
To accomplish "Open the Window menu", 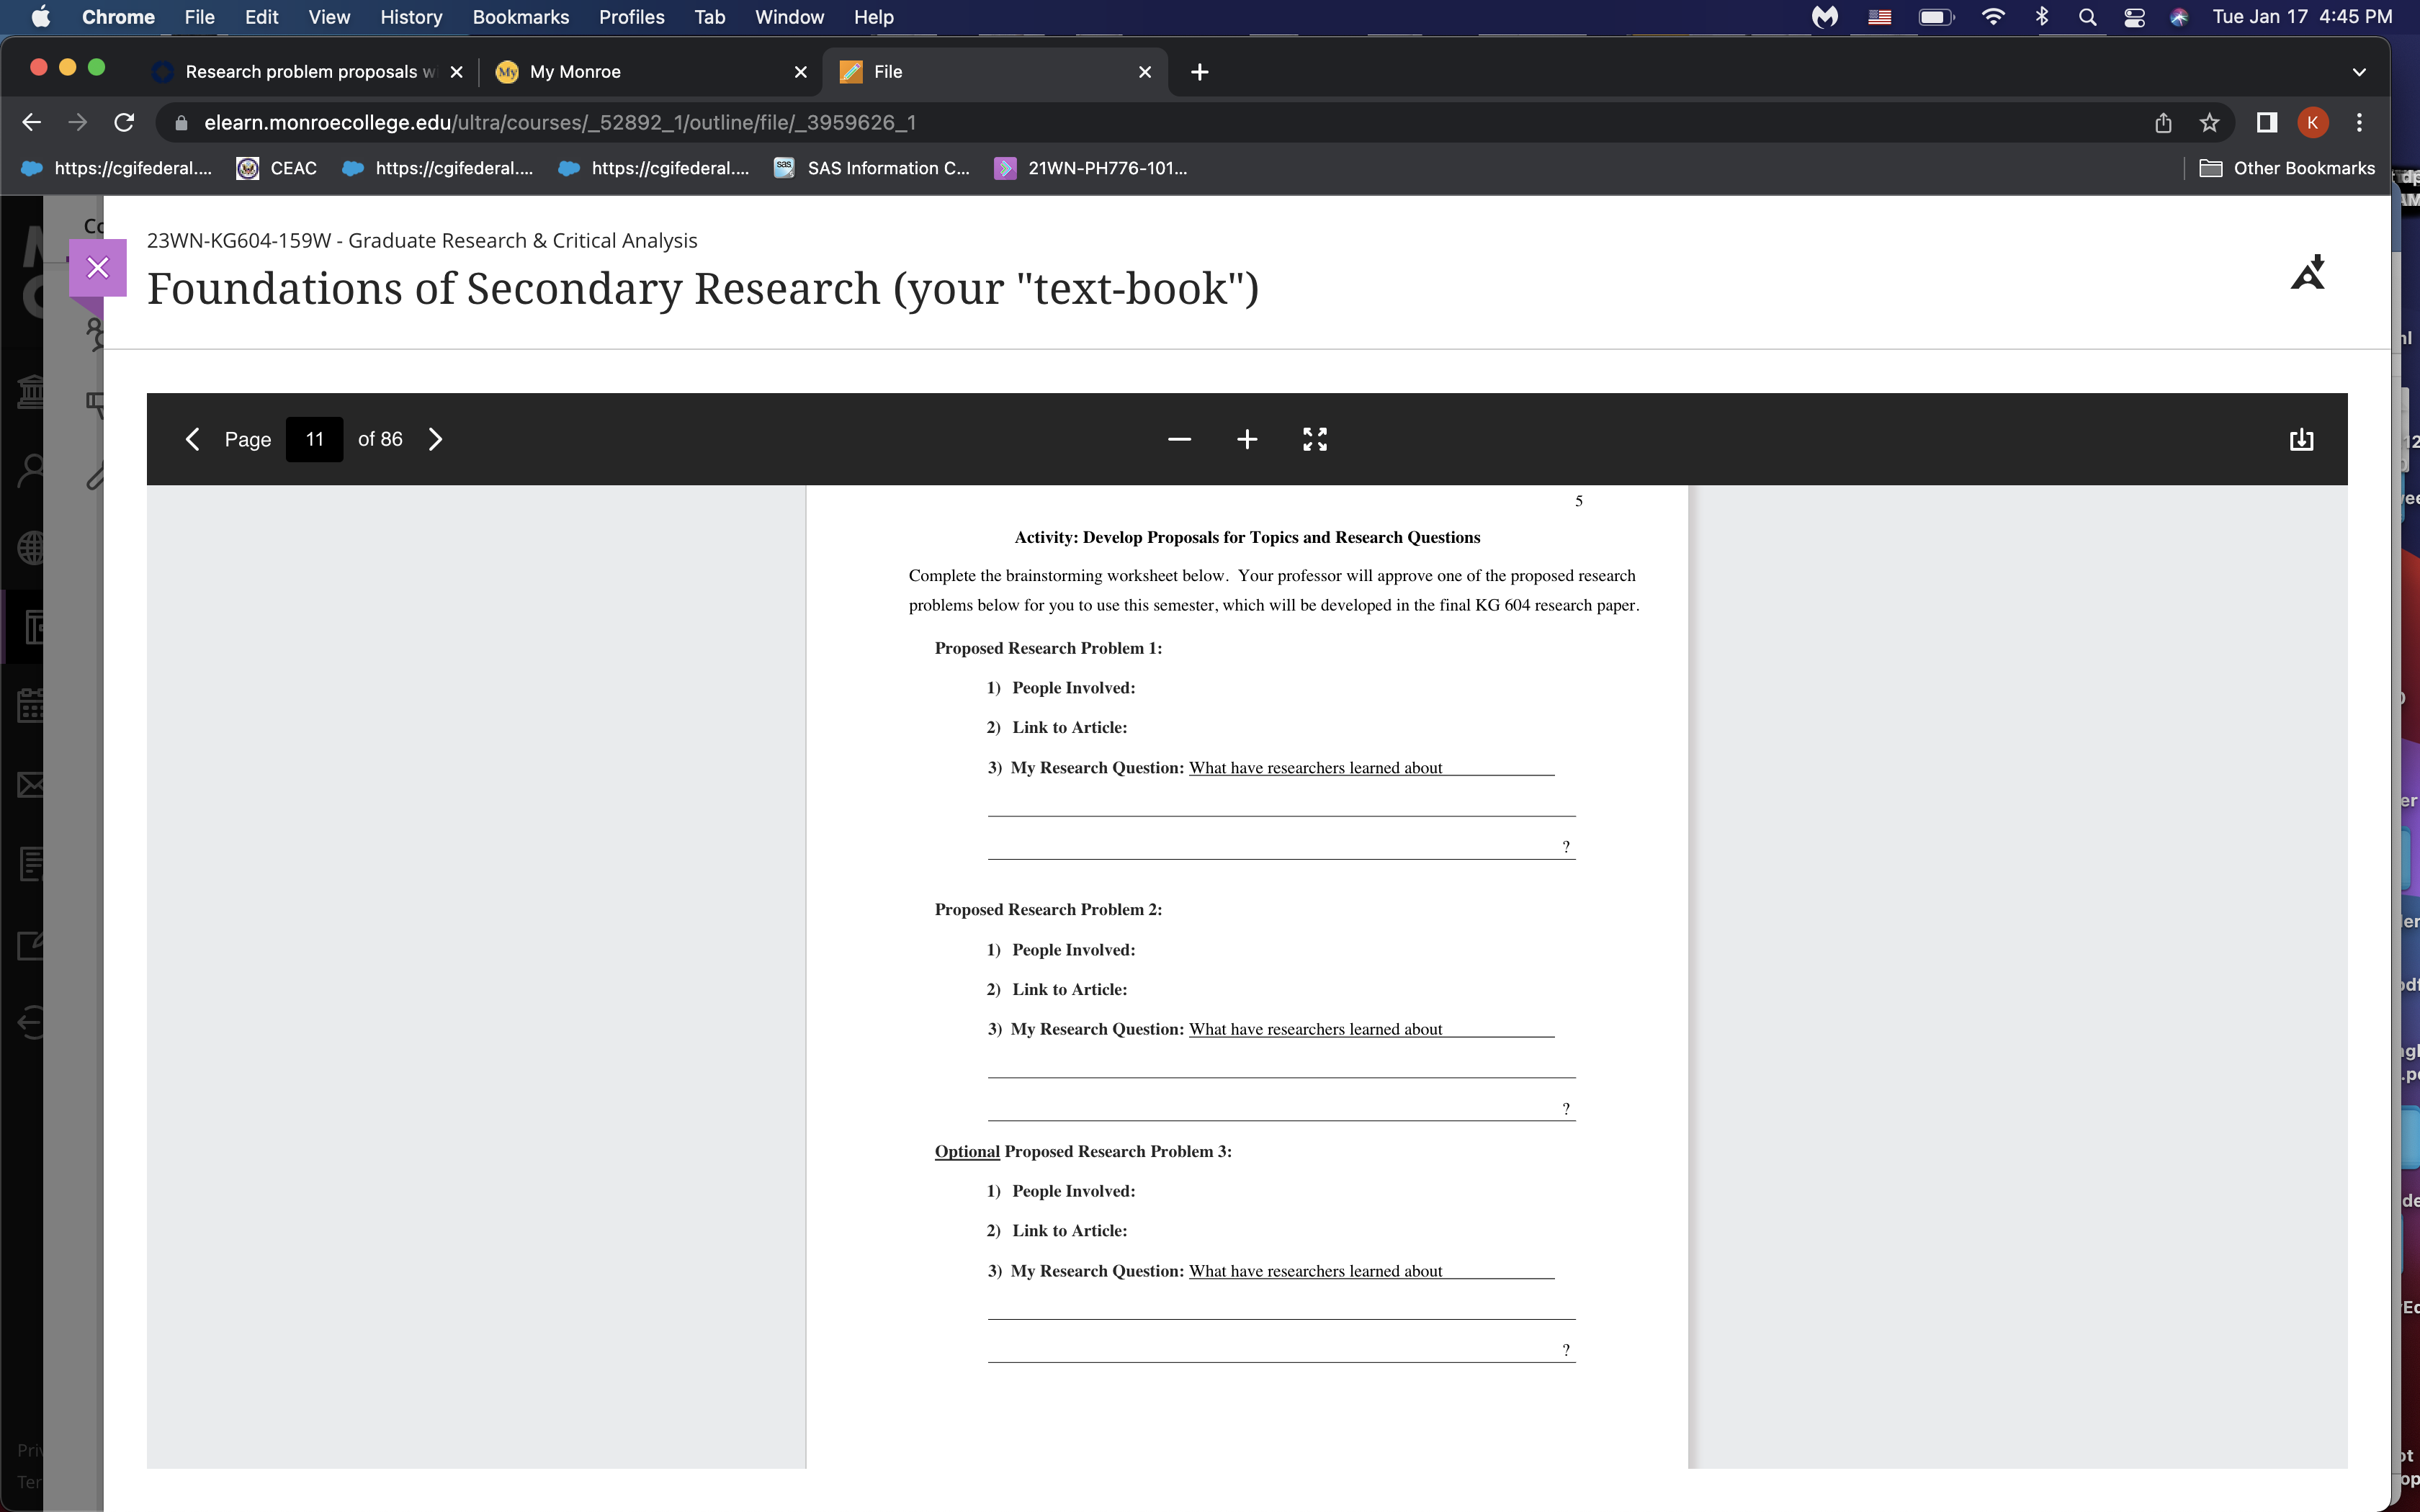I will [789, 17].
